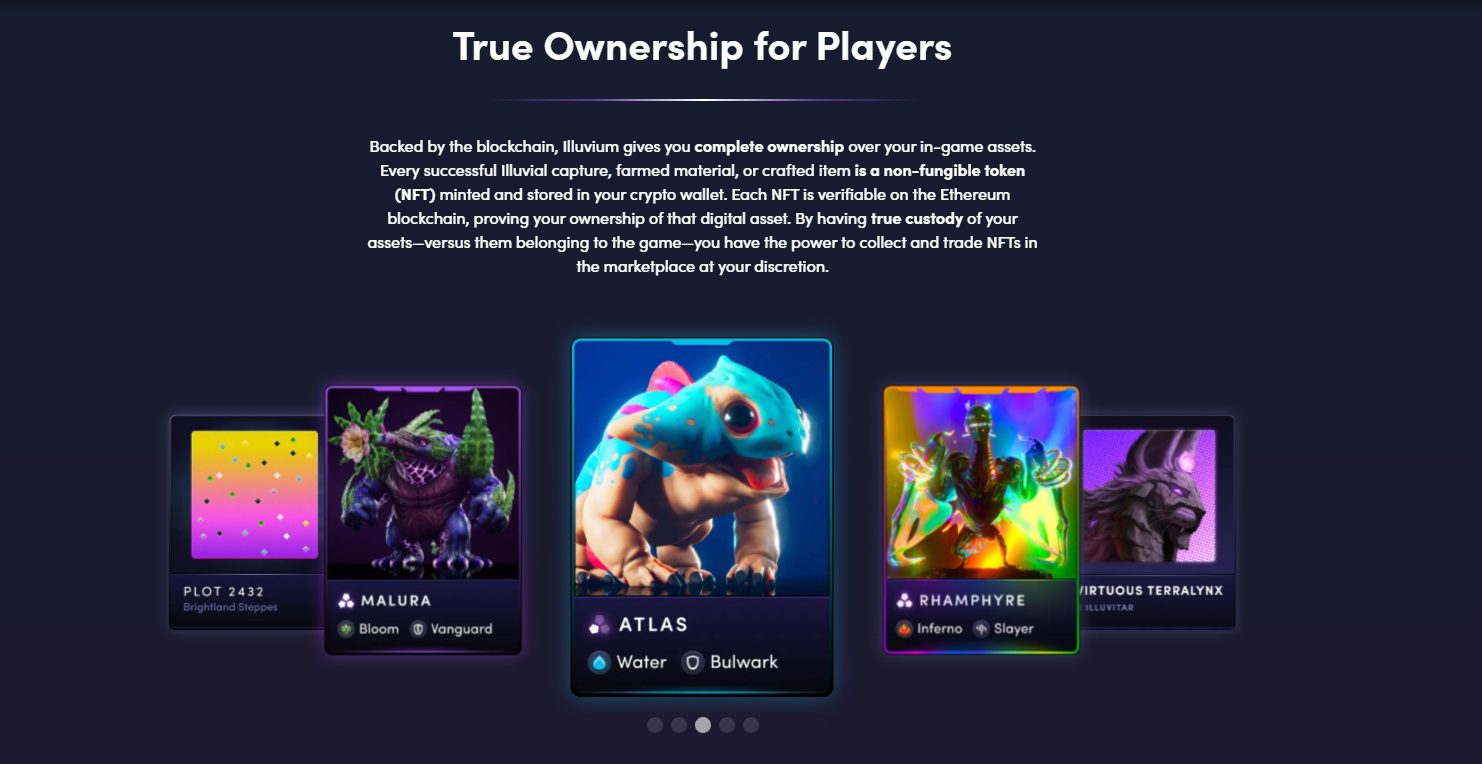Click the Slayer class icon on Rhamphyre

tap(981, 629)
